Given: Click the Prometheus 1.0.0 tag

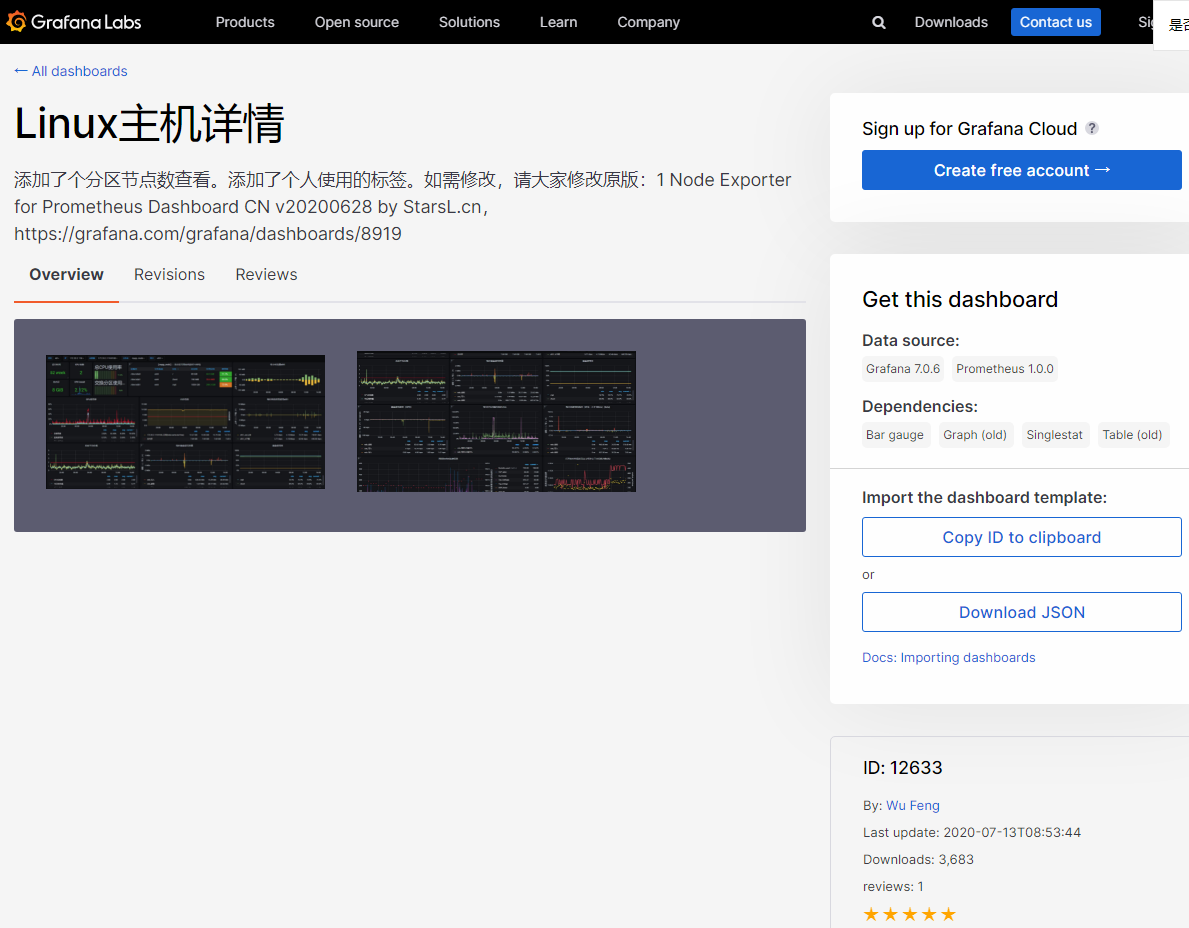Looking at the screenshot, I should tap(1005, 368).
